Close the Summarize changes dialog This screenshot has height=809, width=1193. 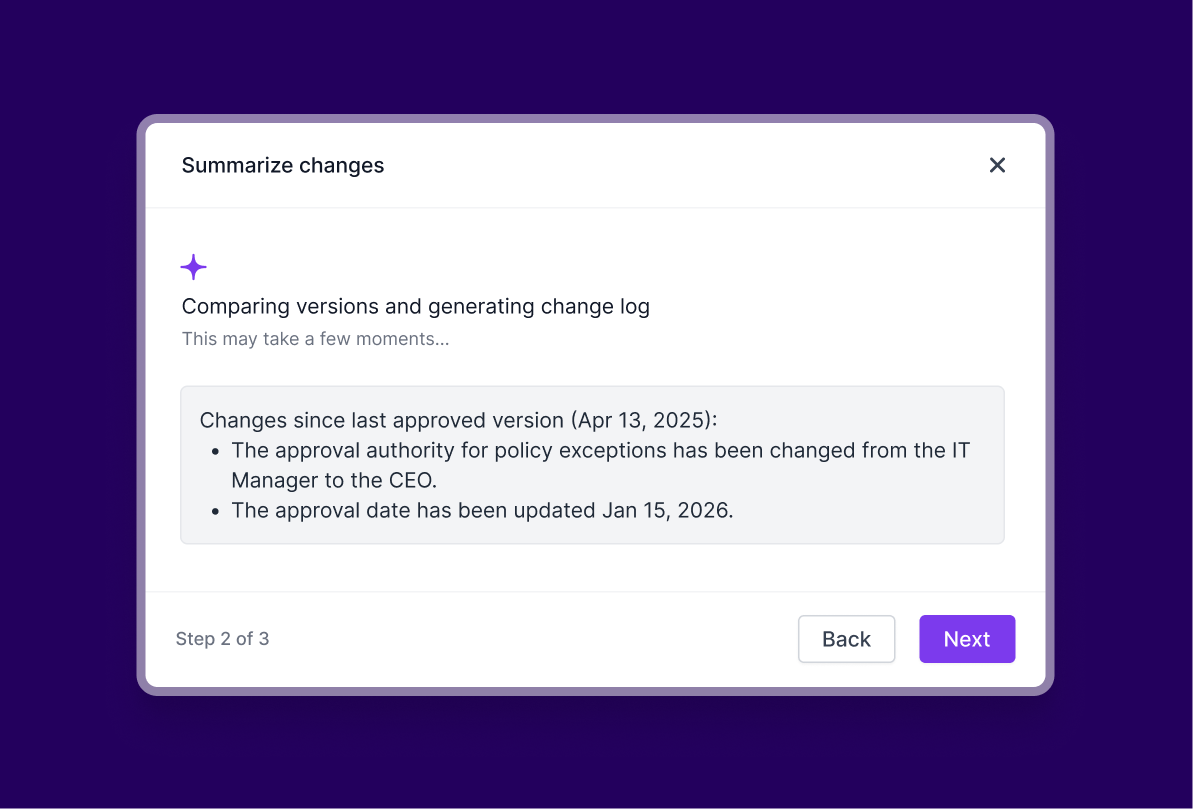pos(997,165)
